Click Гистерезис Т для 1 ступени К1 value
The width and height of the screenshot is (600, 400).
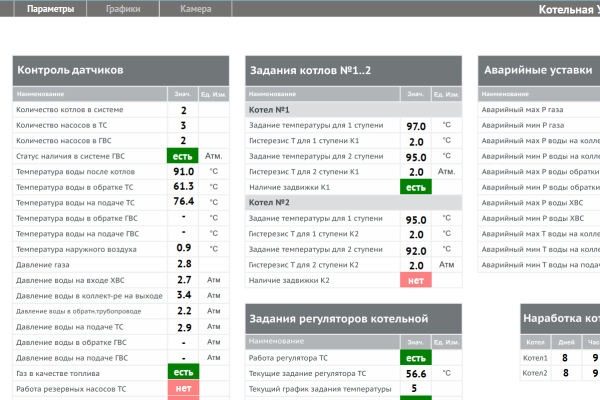click(x=416, y=141)
